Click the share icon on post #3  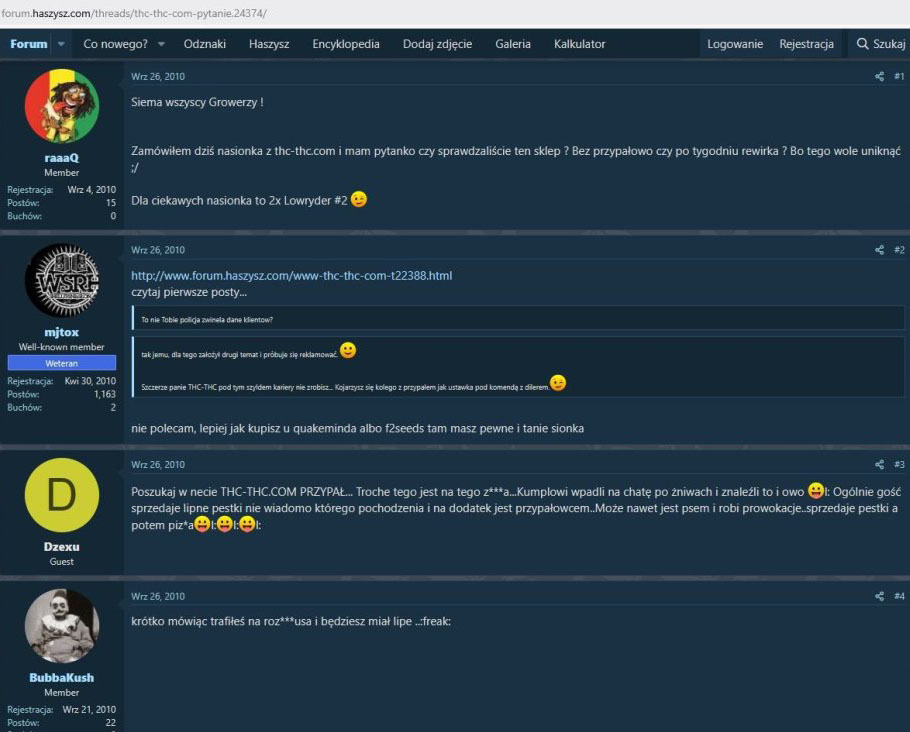coord(879,464)
